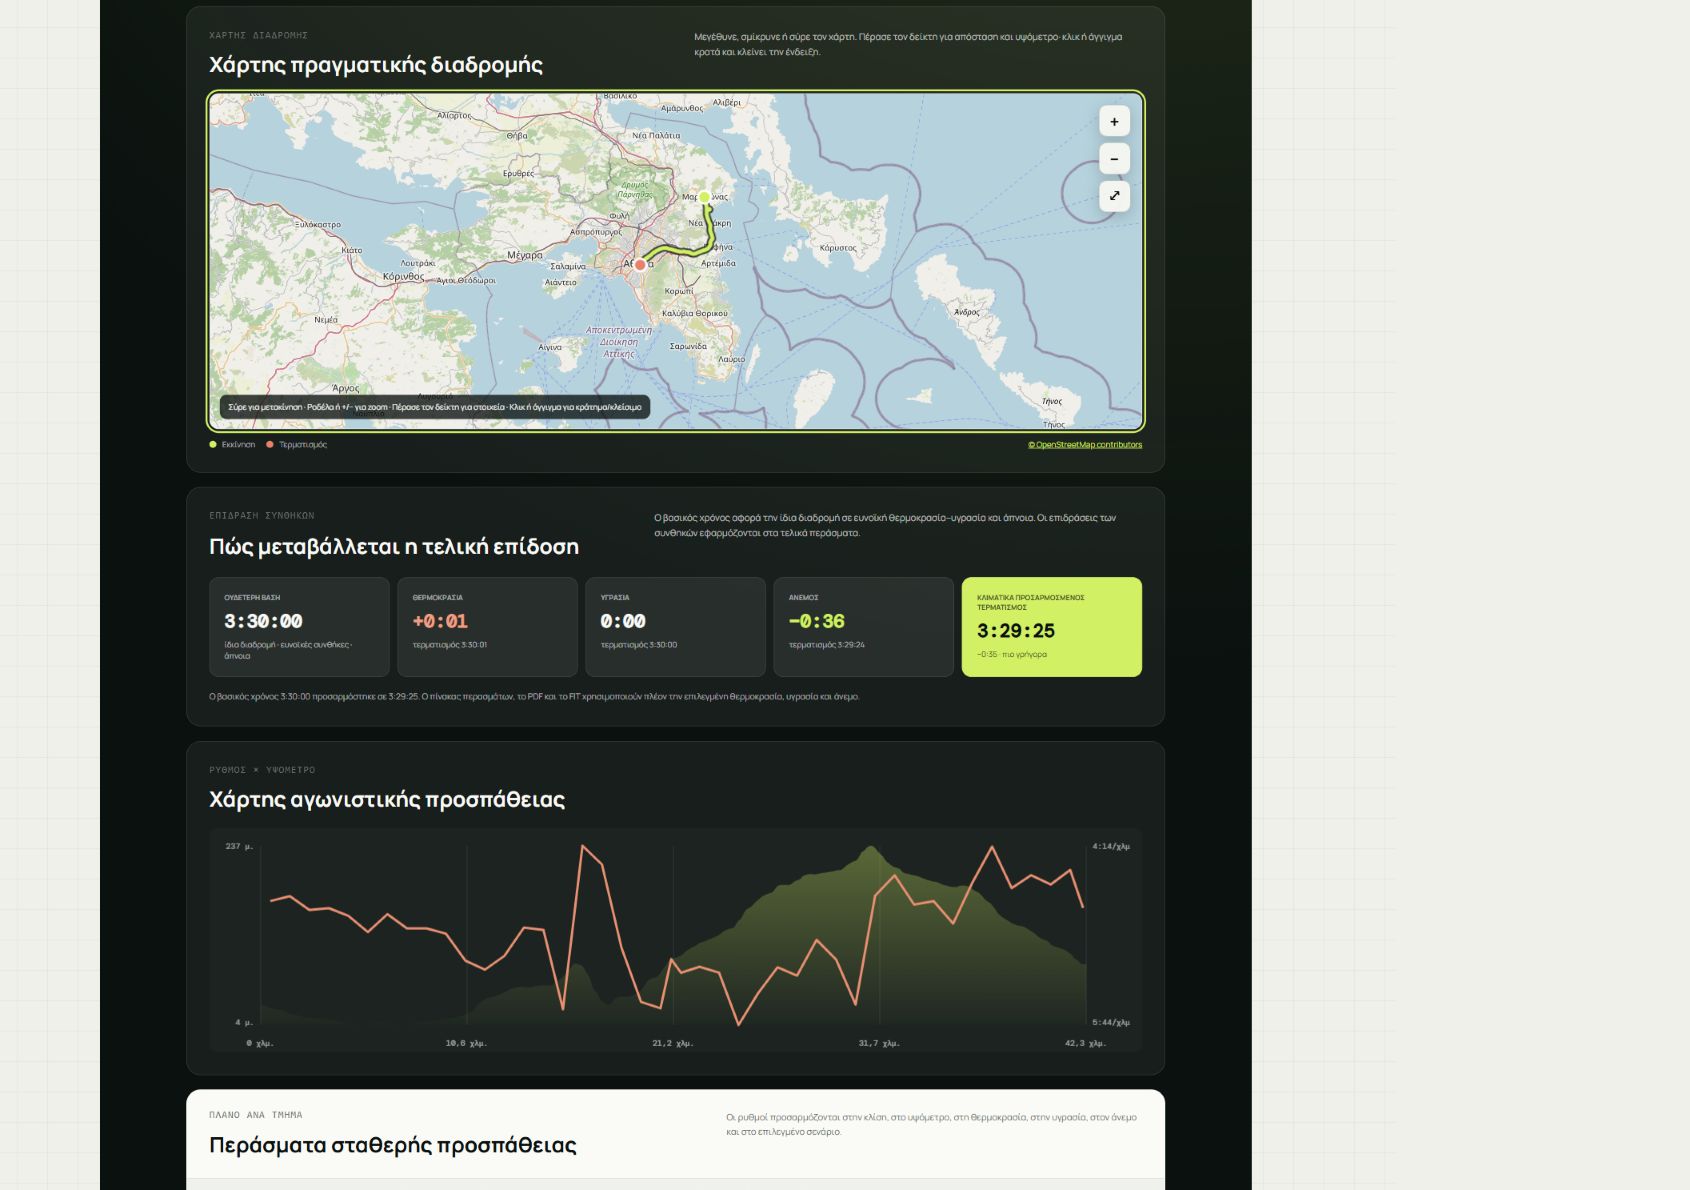Viewport: 1690px width, 1190px height.
Task: Select the wind −0:36 card
Action: pyautogui.click(x=863, y=627)
